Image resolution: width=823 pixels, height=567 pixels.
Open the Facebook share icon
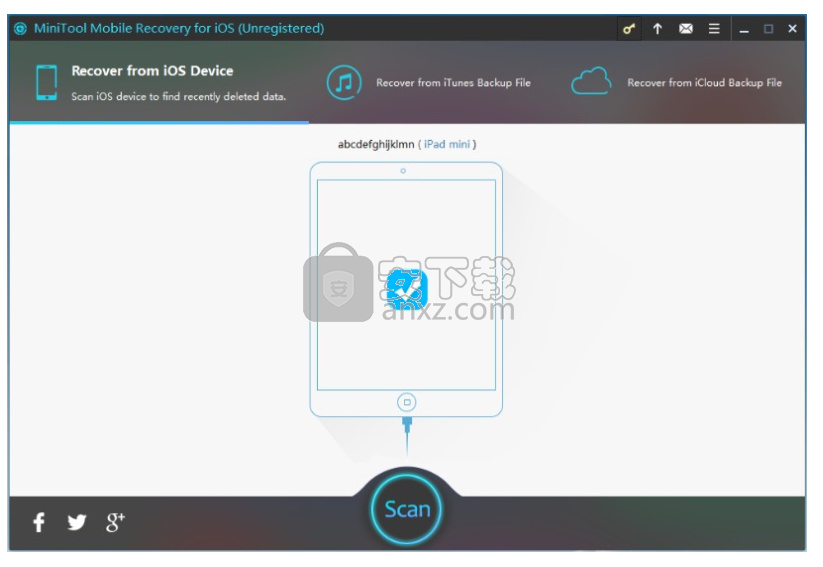[39, 522]
